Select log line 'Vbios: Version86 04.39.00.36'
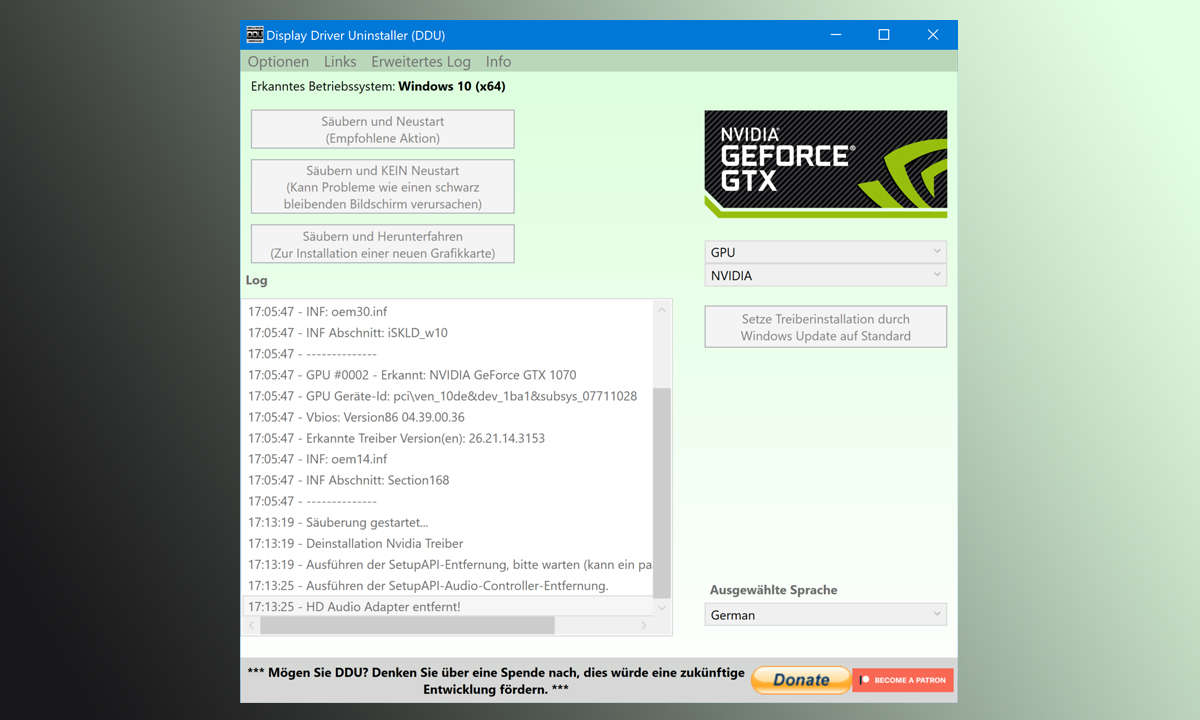 point(447,417)
